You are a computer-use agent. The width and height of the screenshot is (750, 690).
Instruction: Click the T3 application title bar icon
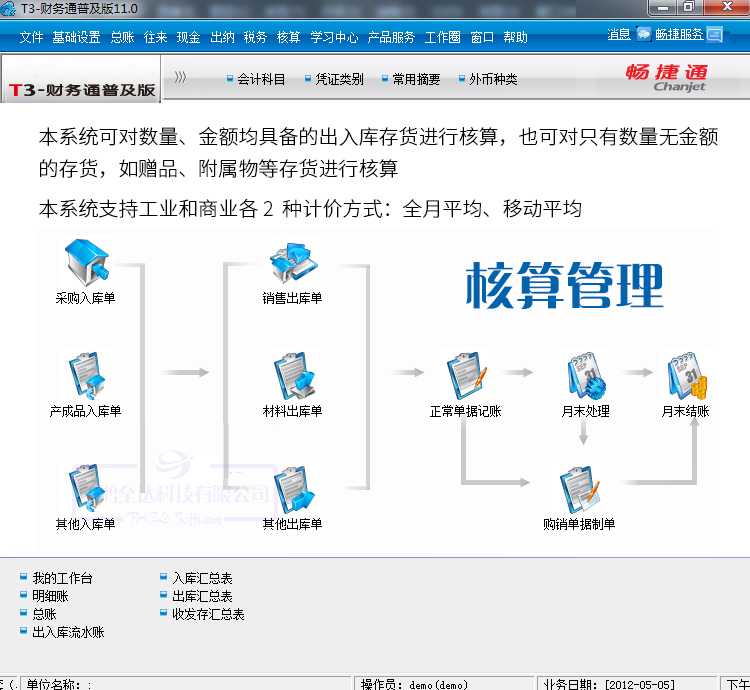click(x=8, y=8)
